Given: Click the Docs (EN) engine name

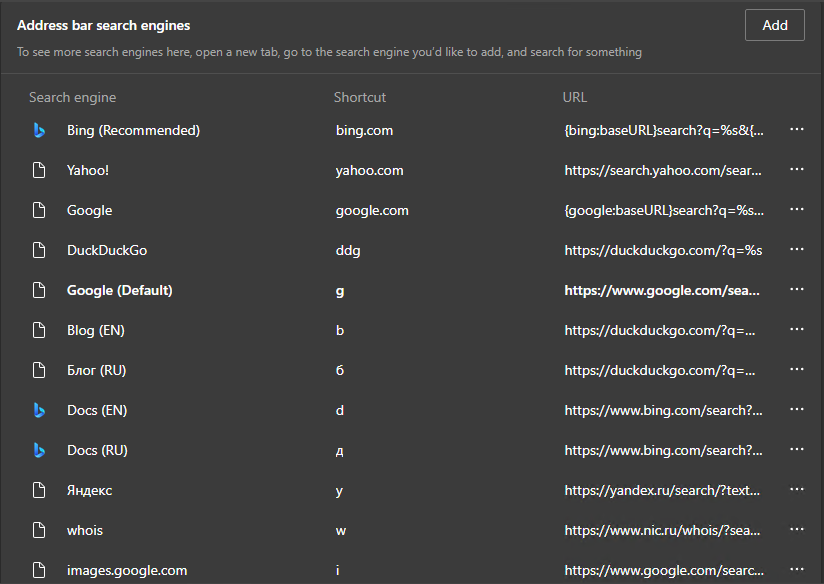Looking at the screenshot, I should tap(97, 410).
